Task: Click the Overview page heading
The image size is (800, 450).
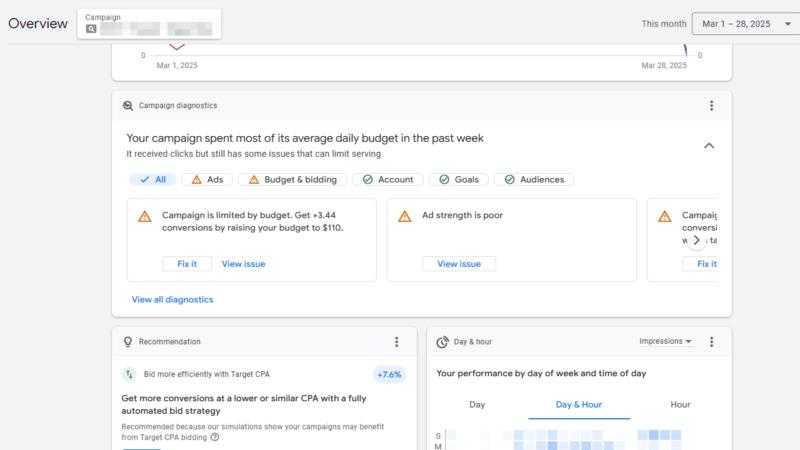Action: (x=38, y=23)
